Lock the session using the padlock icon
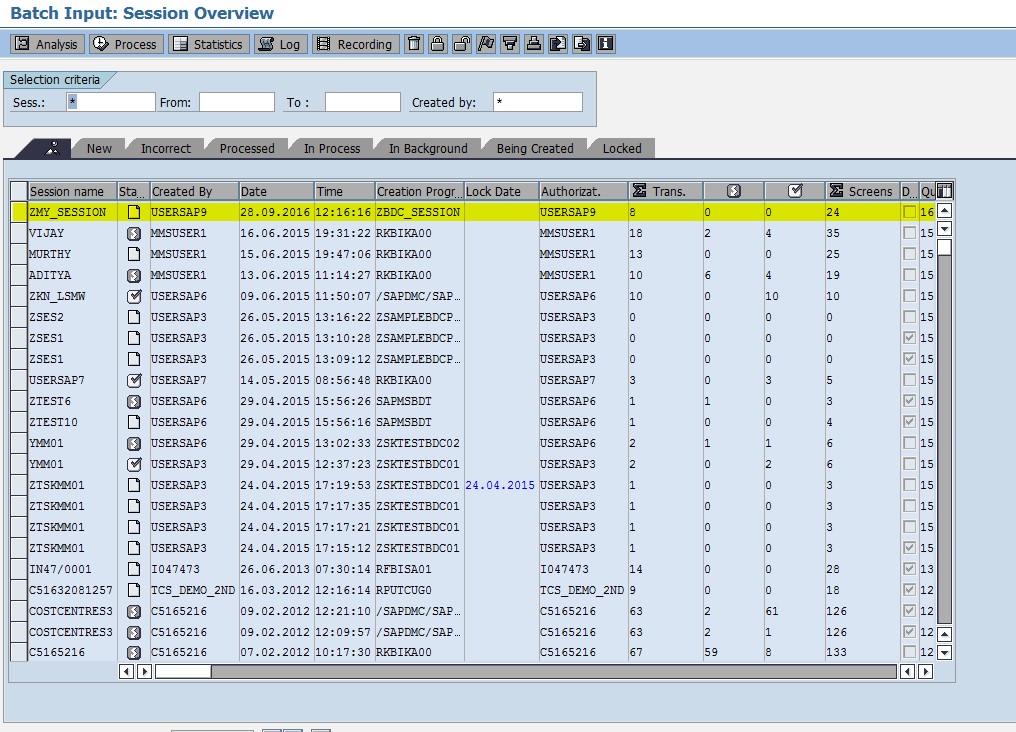Viewport: 1016px width, 732px height. click(x=437, y=43)
